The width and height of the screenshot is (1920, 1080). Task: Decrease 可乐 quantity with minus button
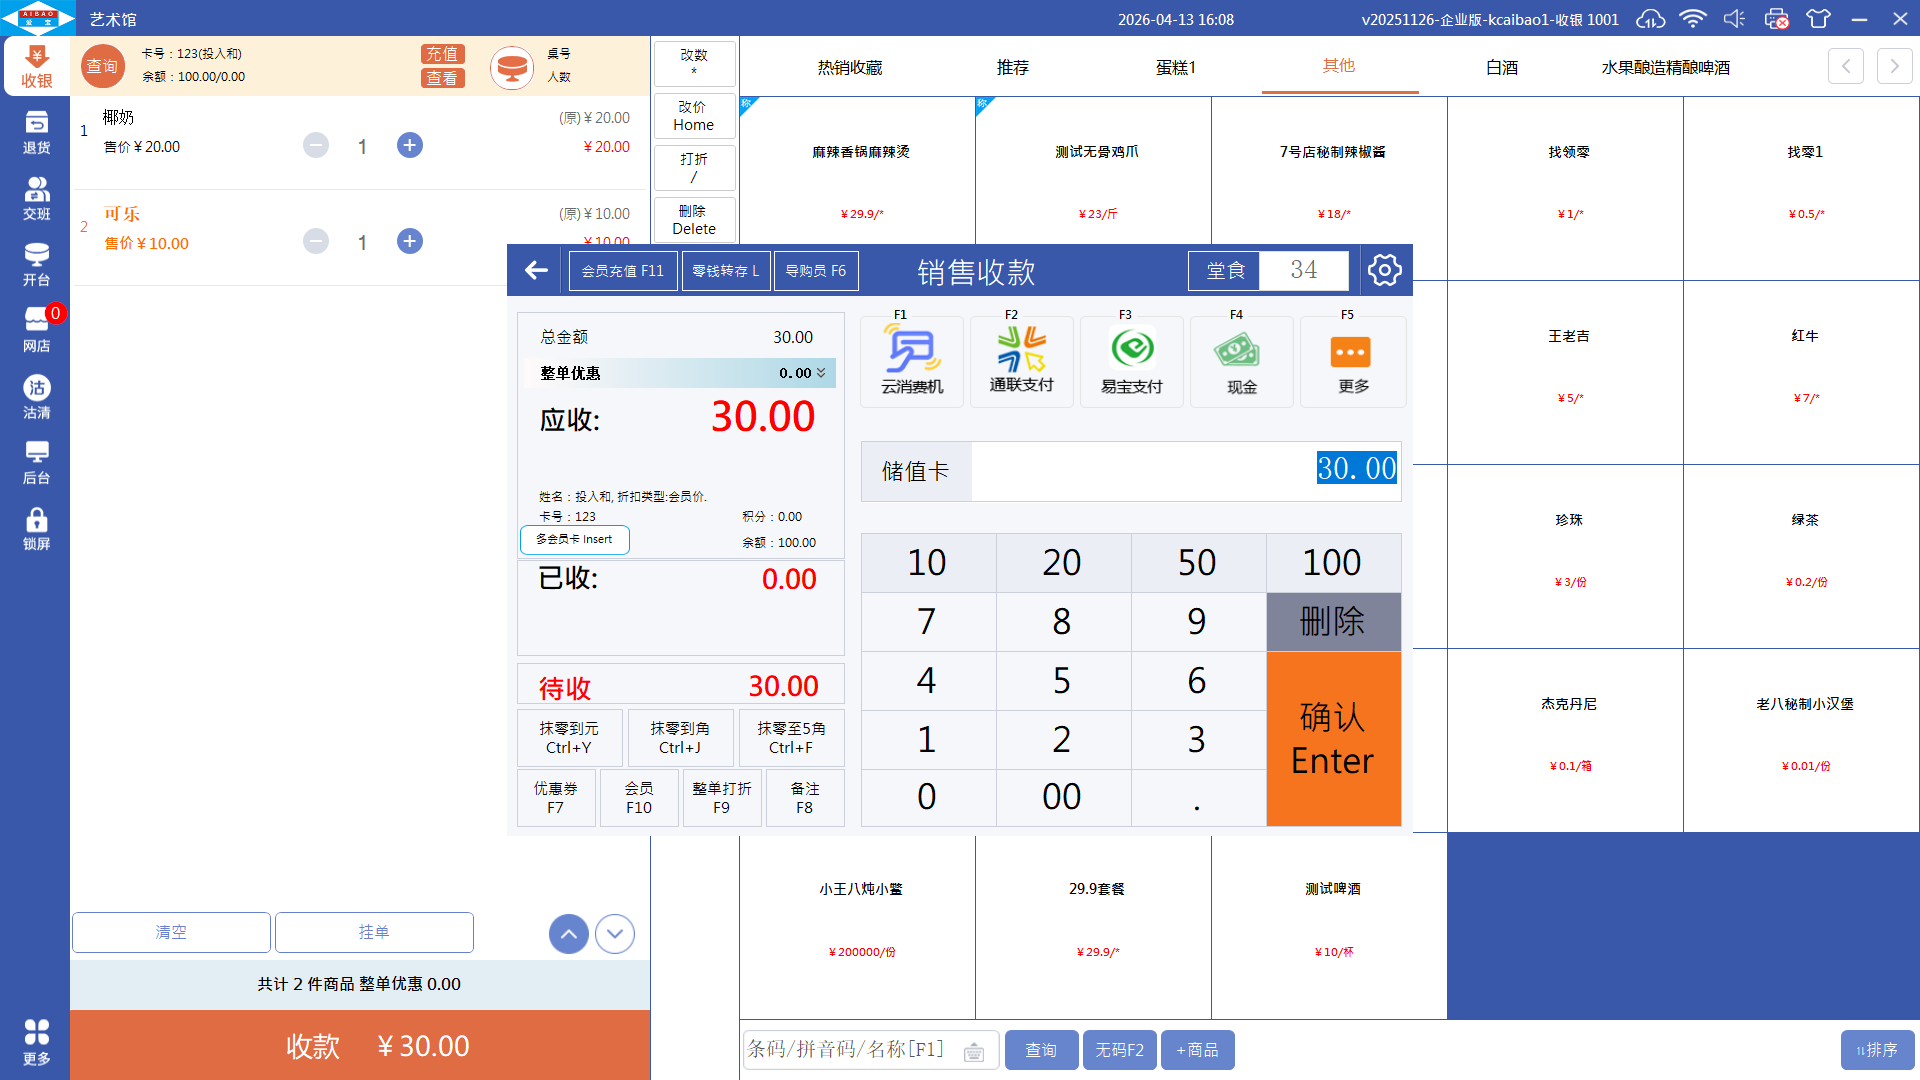(316, 242)
